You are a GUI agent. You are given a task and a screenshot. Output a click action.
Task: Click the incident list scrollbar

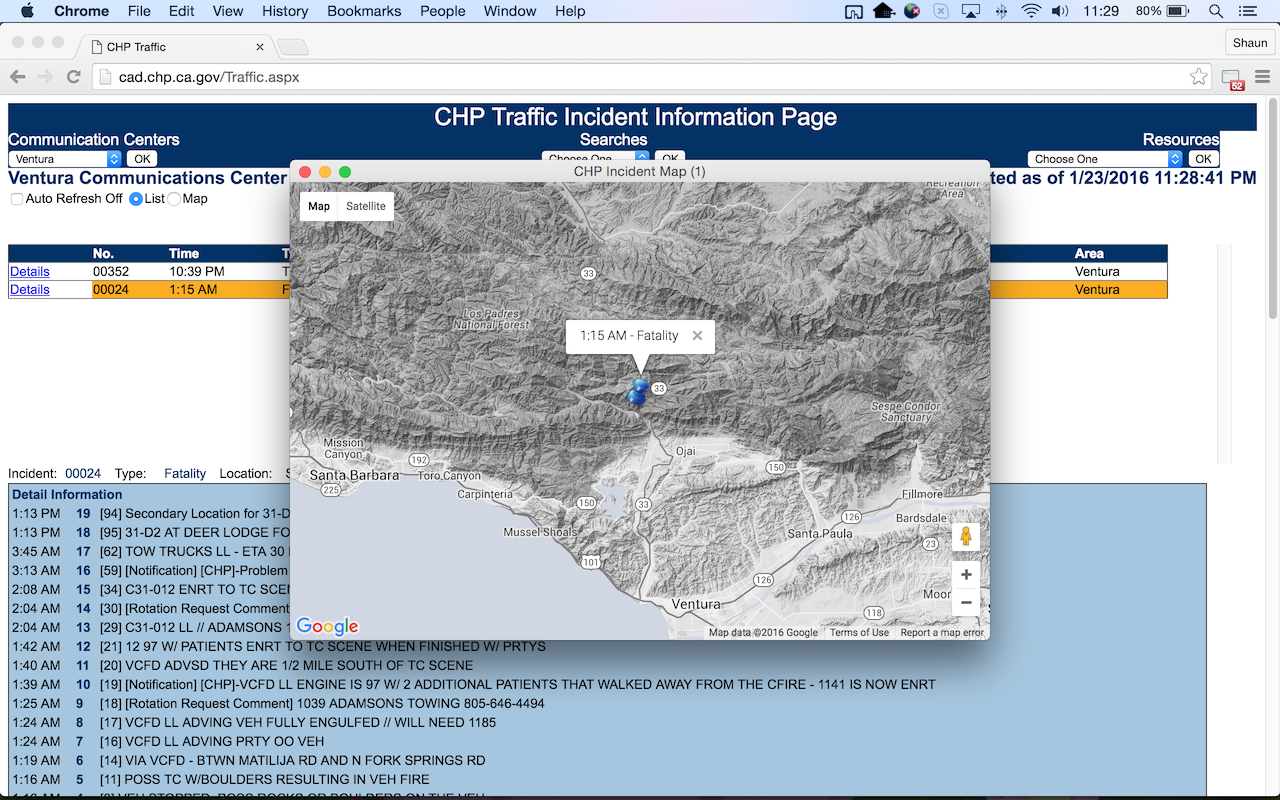coord(1224,354)
